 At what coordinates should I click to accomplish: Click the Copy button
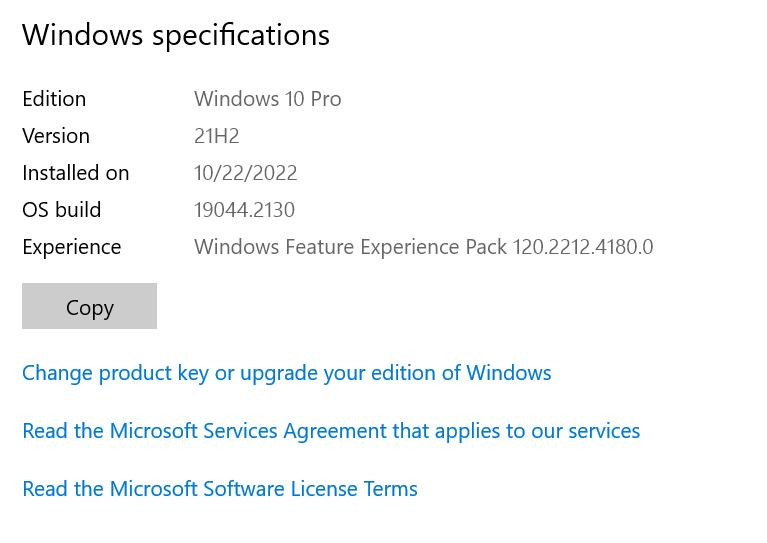[x=89, y=306]
